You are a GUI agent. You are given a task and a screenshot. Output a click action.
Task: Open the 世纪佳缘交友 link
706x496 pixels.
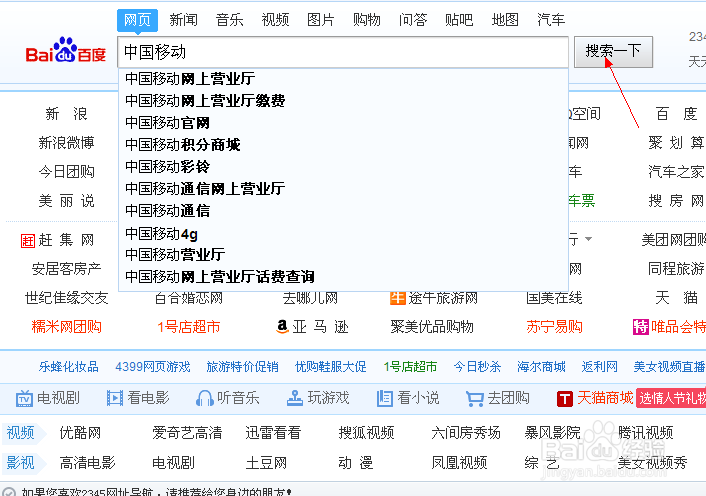[x=66, y=298]
